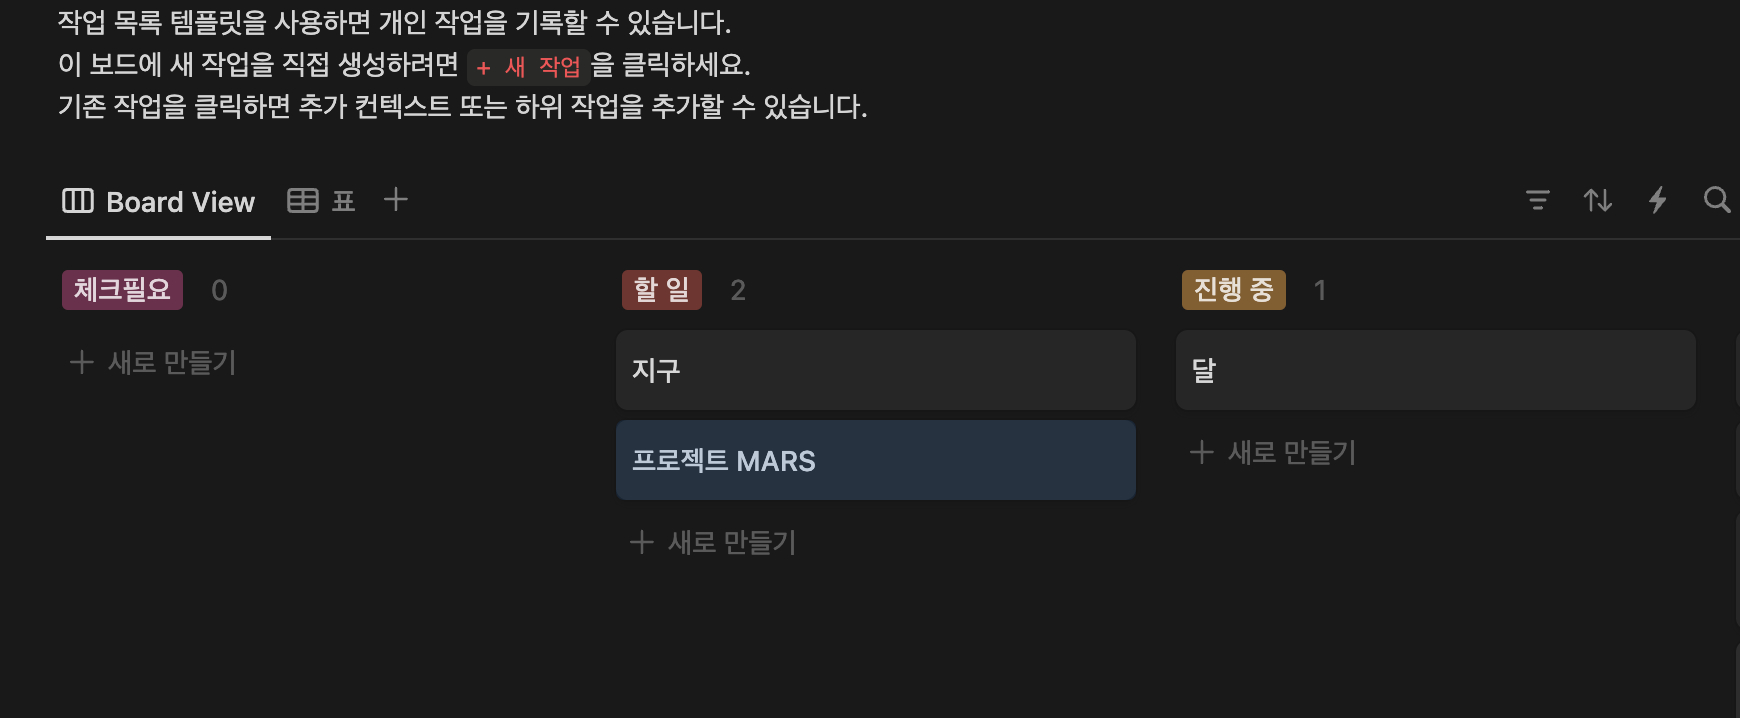Click 새로 만들기 at the bottom of 할 일
The height and width of the screenshot is (718, 1740).
[x=712, y=542]
